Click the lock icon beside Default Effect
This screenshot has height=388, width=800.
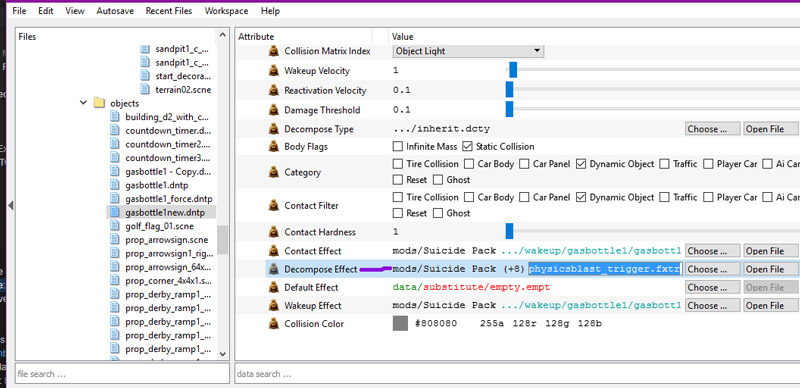pos(274,287)
